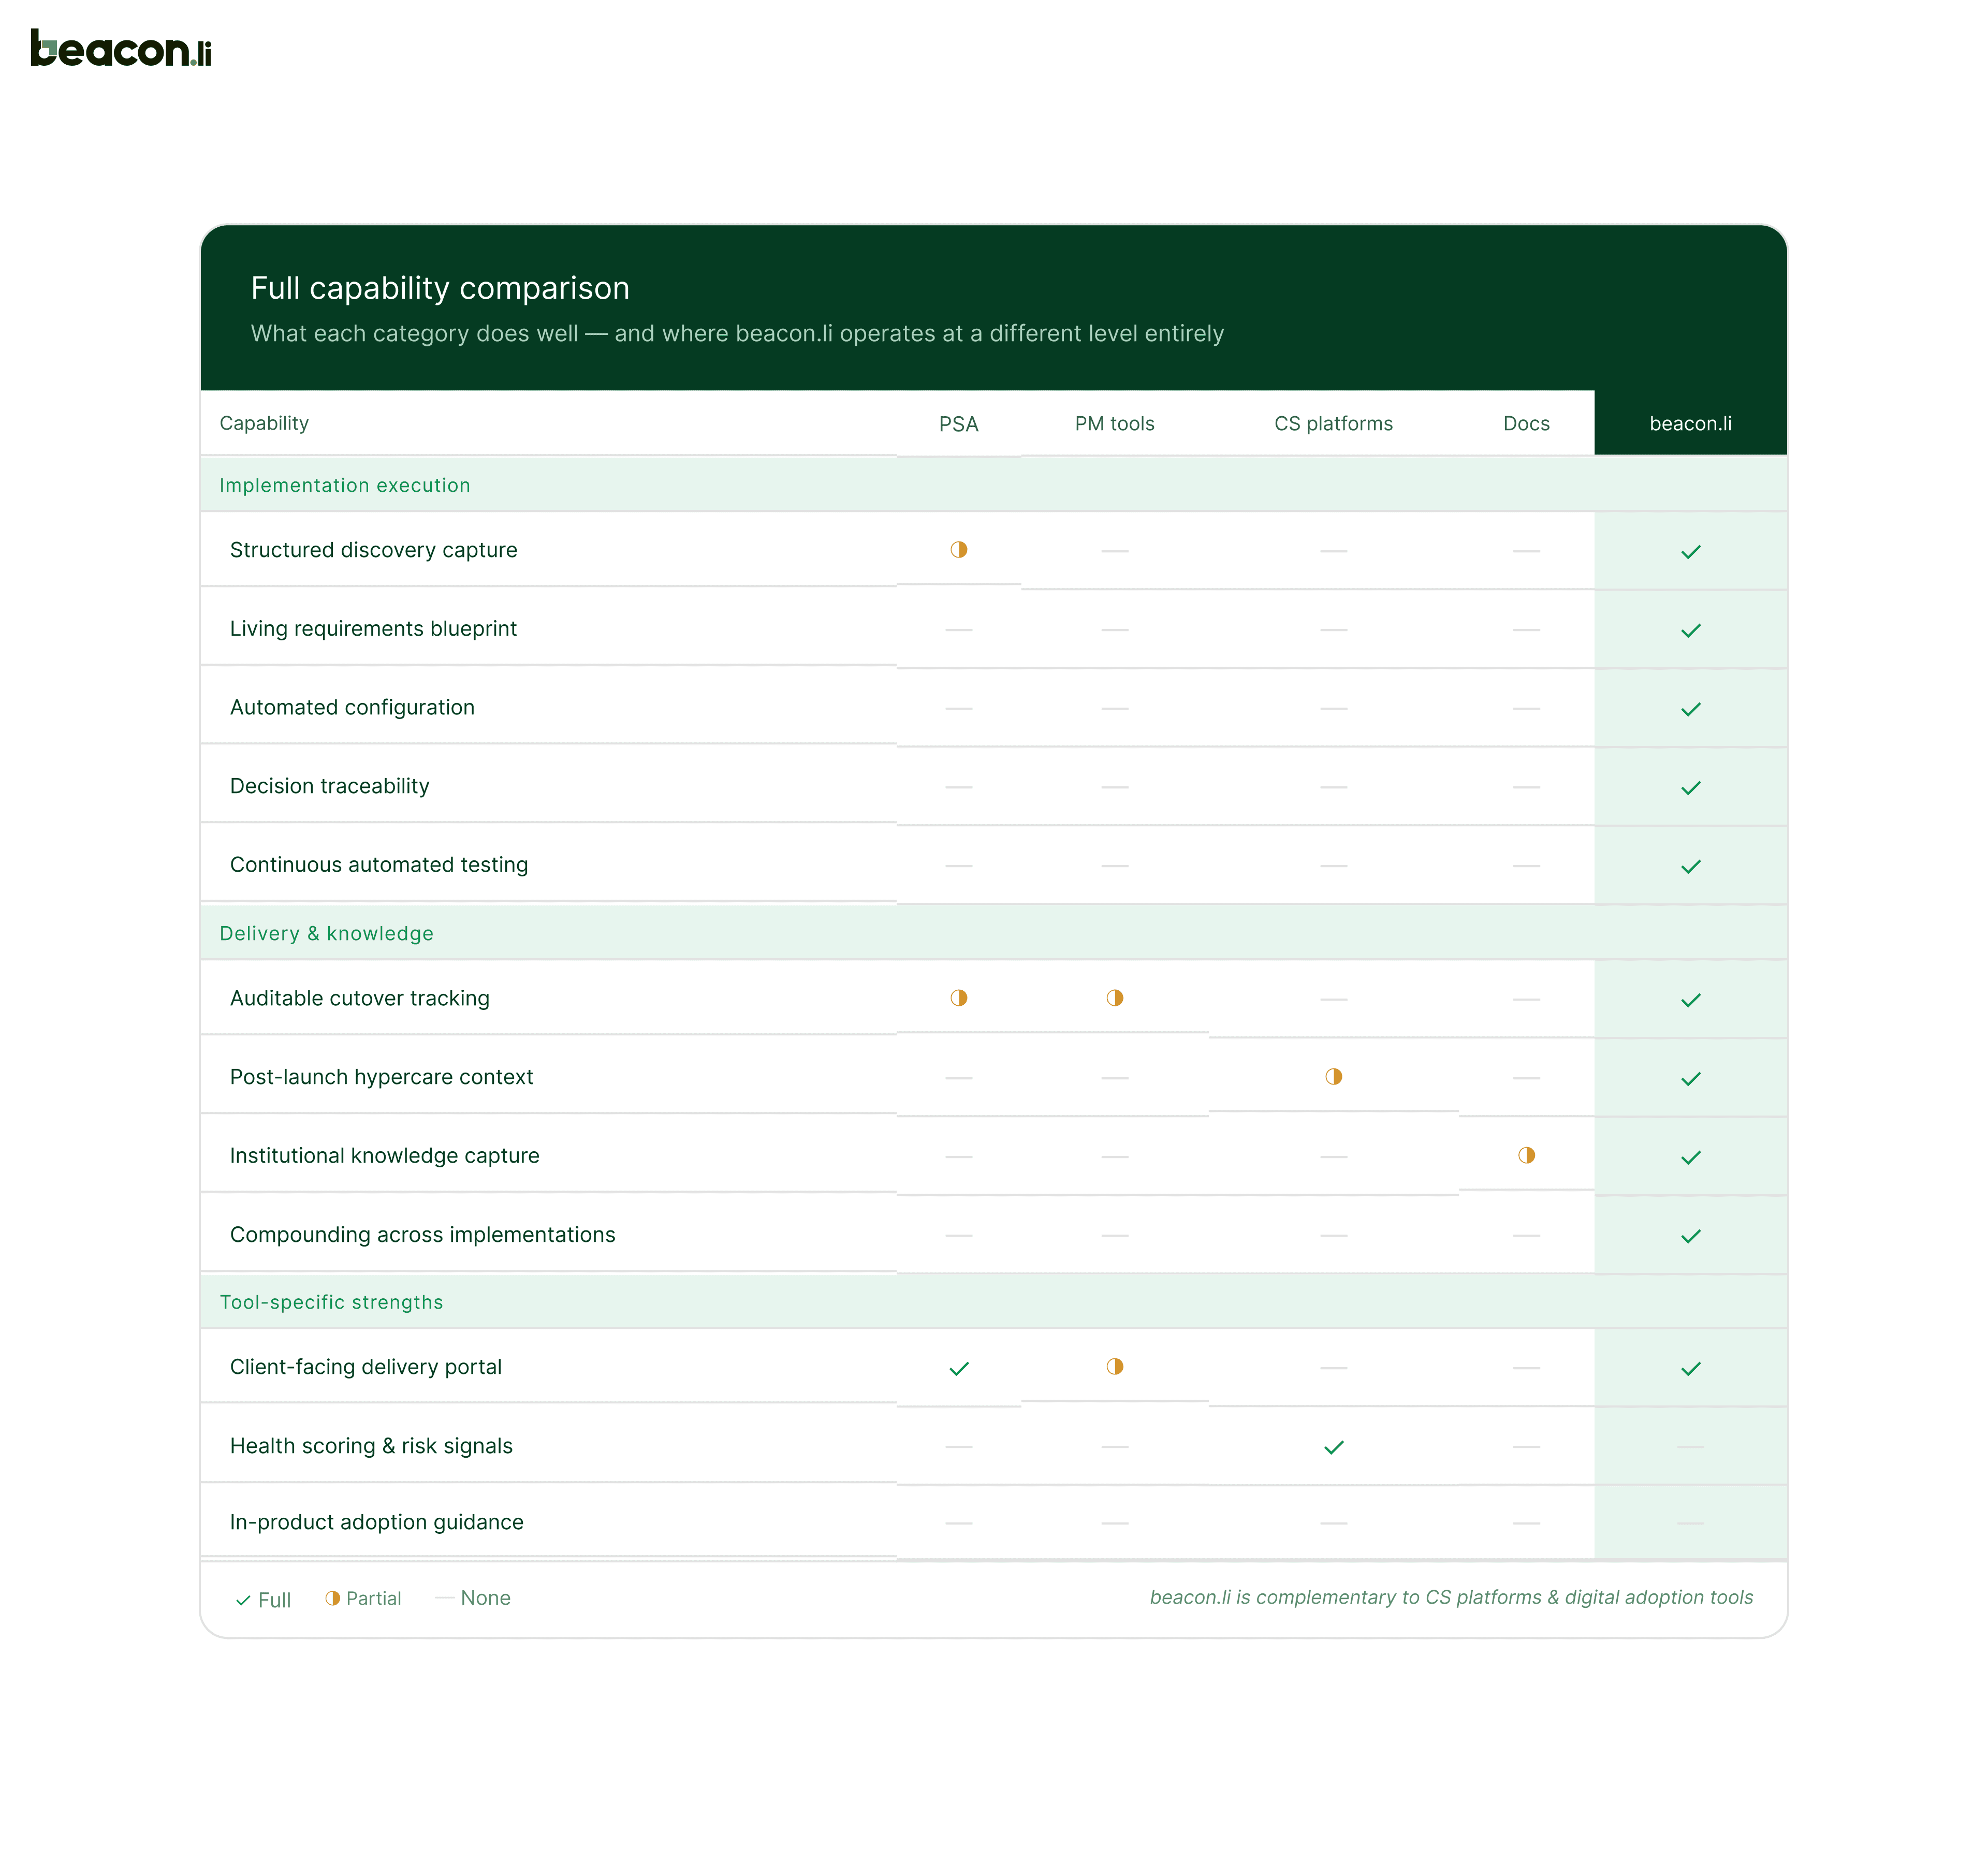Screen dimensions: 1988x1862
Task: Click the beacon.li logo
Action: [121, 49]
